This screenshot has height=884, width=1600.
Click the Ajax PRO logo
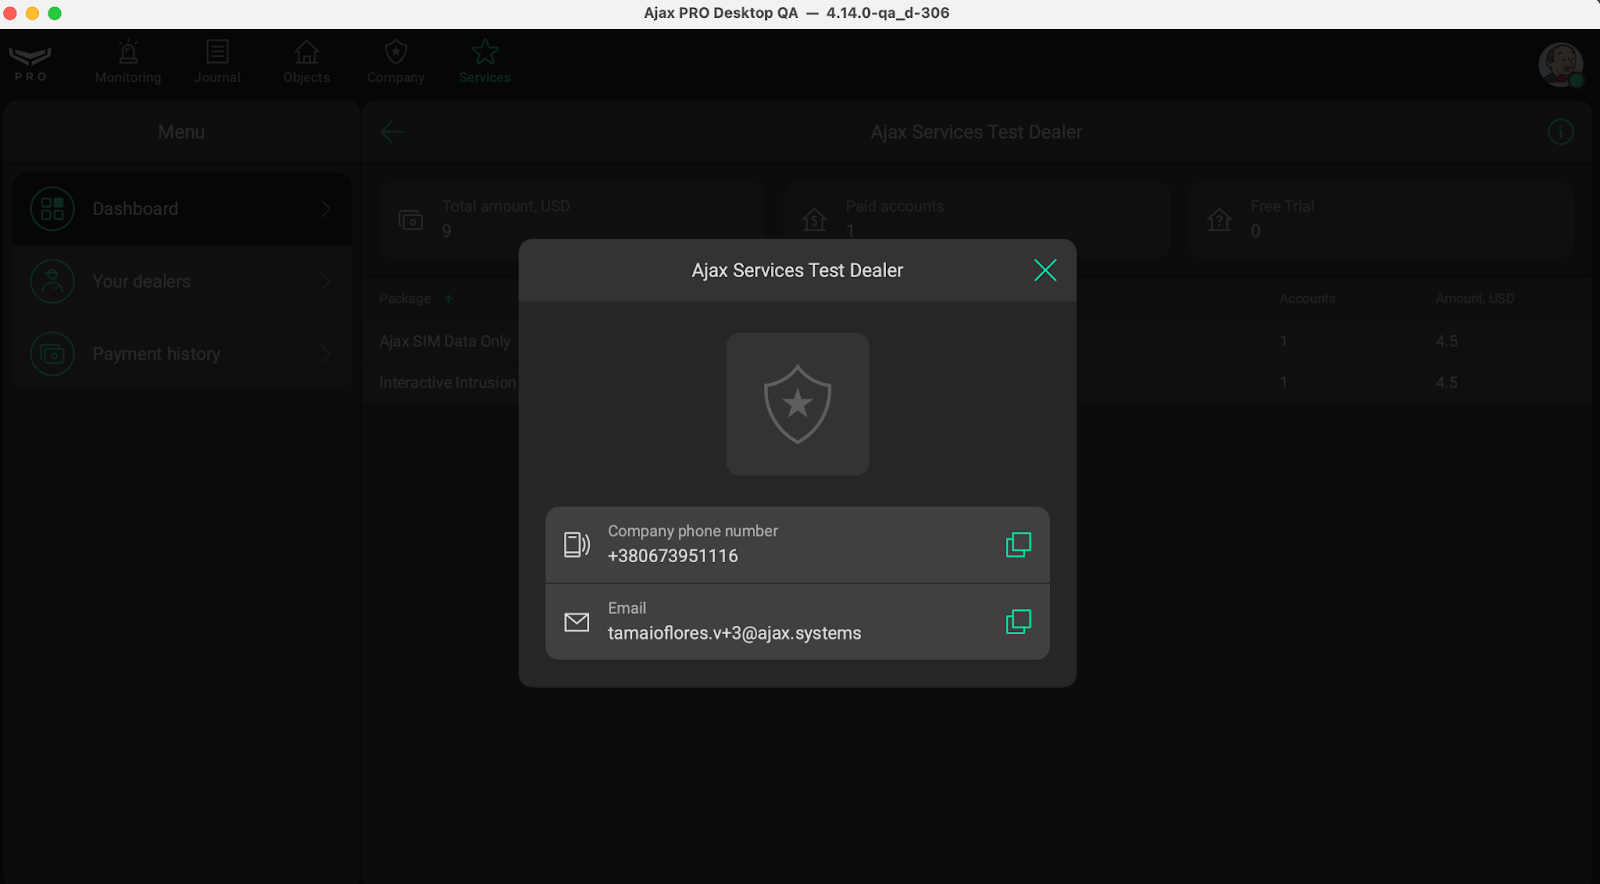(x=30, y=63)
